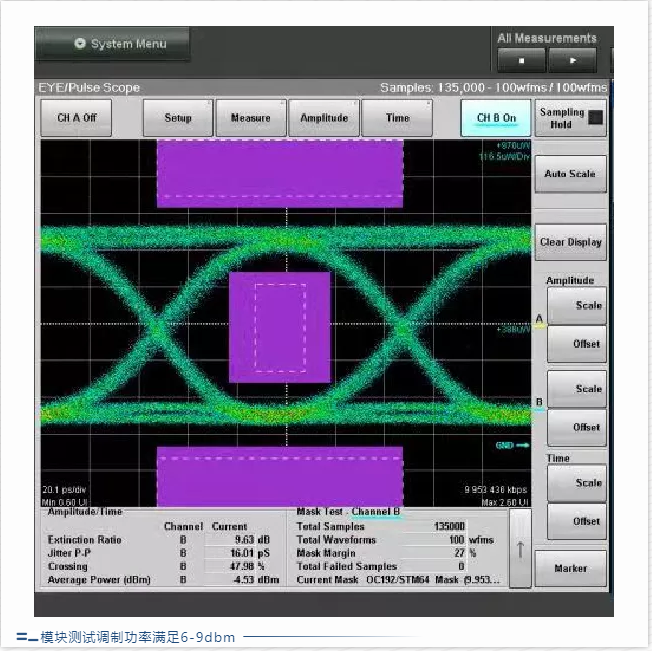The height and width of the screenshot is (651, 652).
Task: Start all measurements with the play button
Action: (x=573, y=60)
